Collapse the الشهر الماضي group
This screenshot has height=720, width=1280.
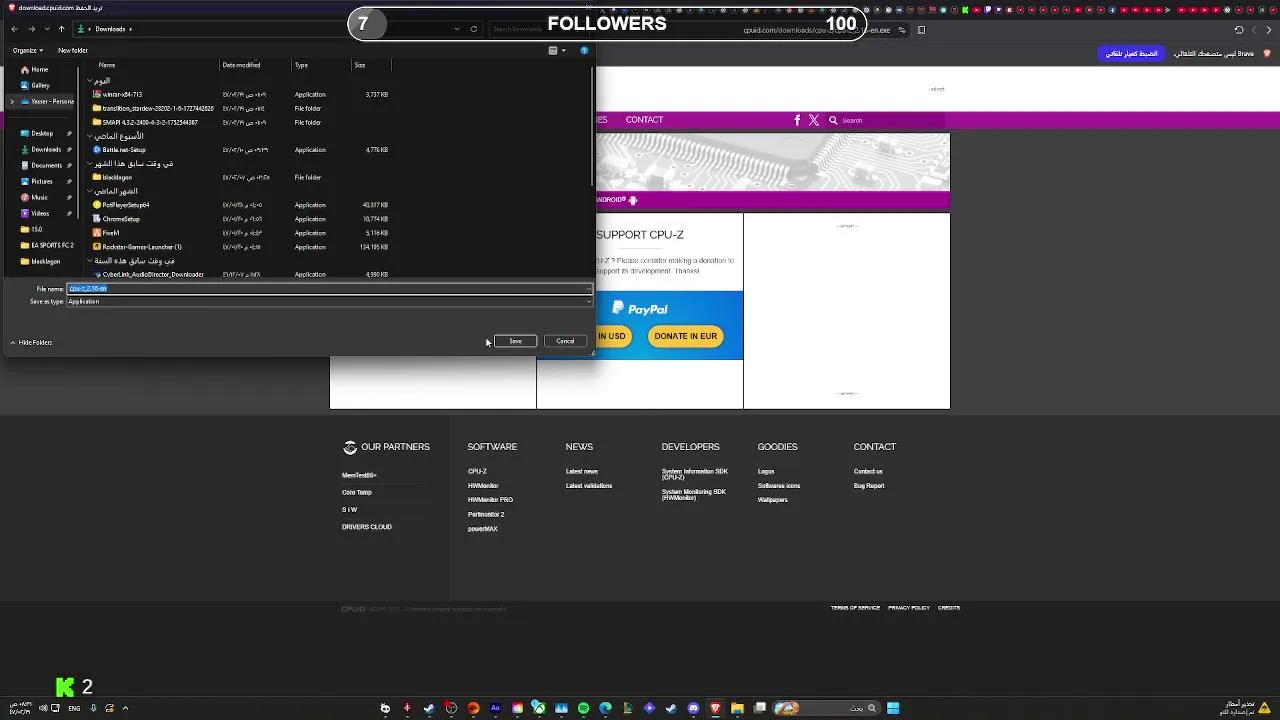90,191
